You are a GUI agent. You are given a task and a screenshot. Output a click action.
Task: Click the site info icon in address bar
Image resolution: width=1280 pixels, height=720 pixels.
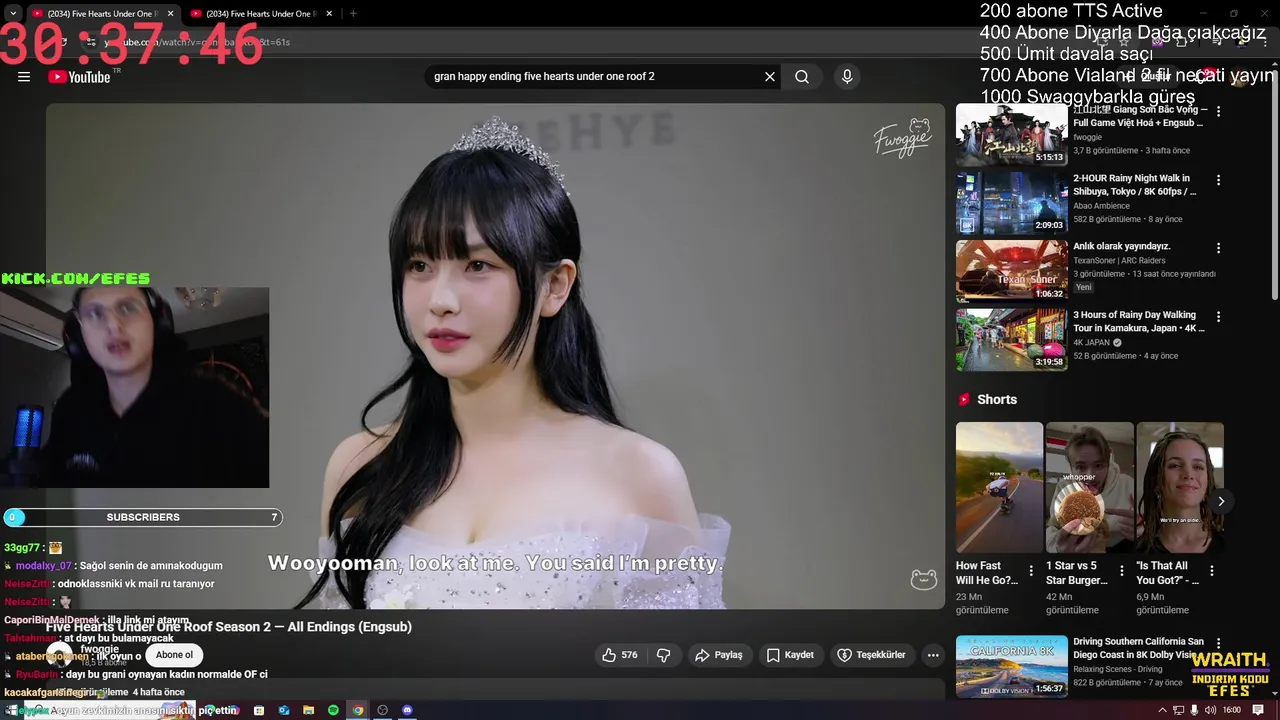[91, 42]
